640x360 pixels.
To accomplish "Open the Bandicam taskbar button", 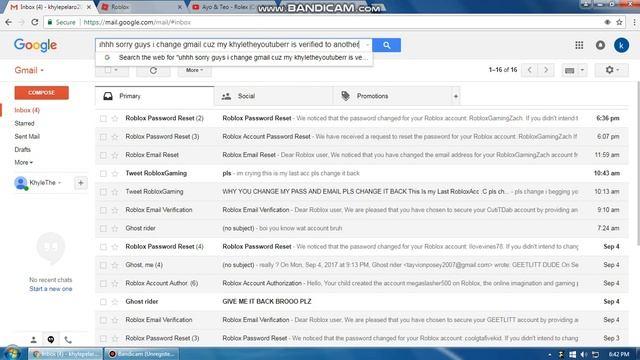I will [x=141, y=353].
